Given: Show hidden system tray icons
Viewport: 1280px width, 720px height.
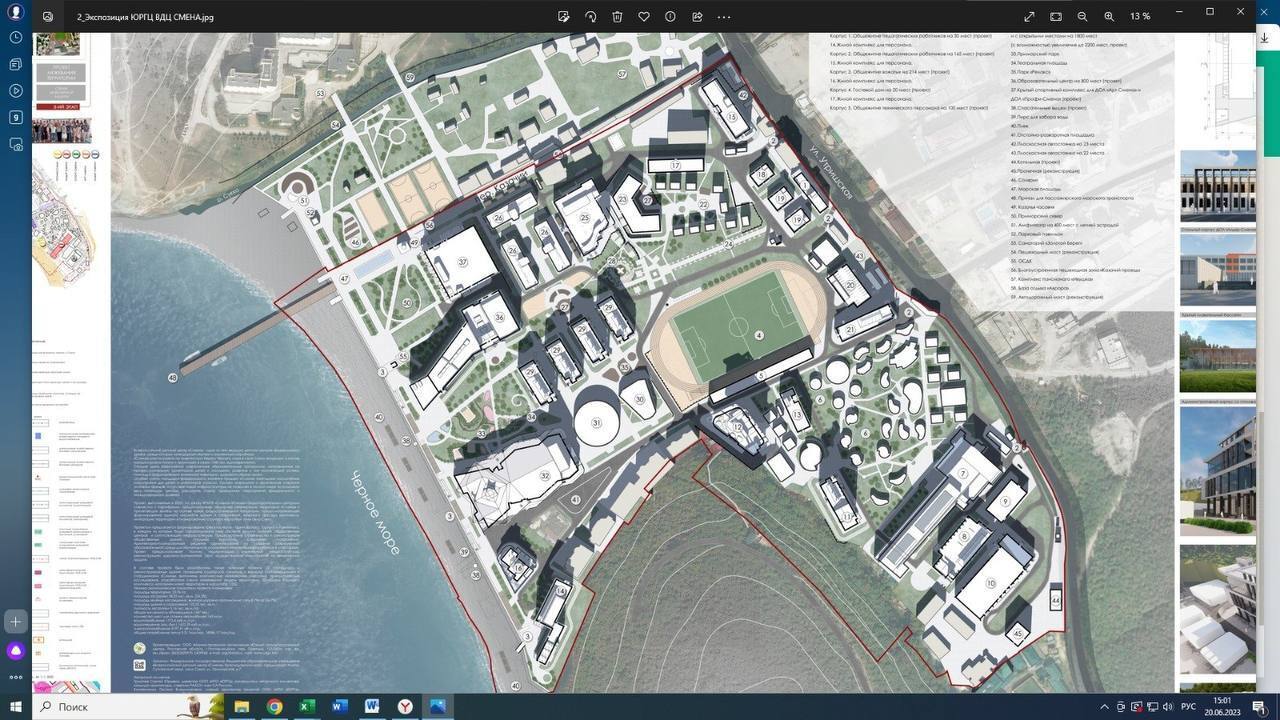Looking at the screenshot, I should (1104, 707).
